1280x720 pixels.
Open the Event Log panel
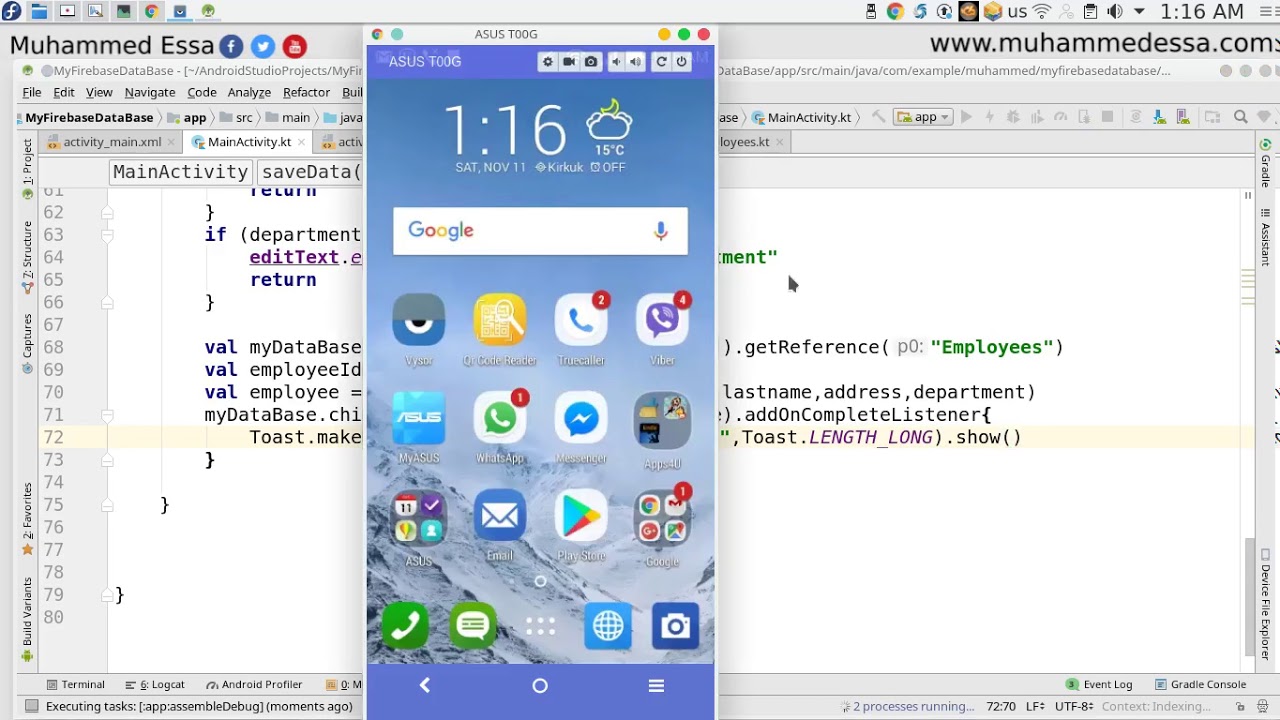pos(1099,685)
